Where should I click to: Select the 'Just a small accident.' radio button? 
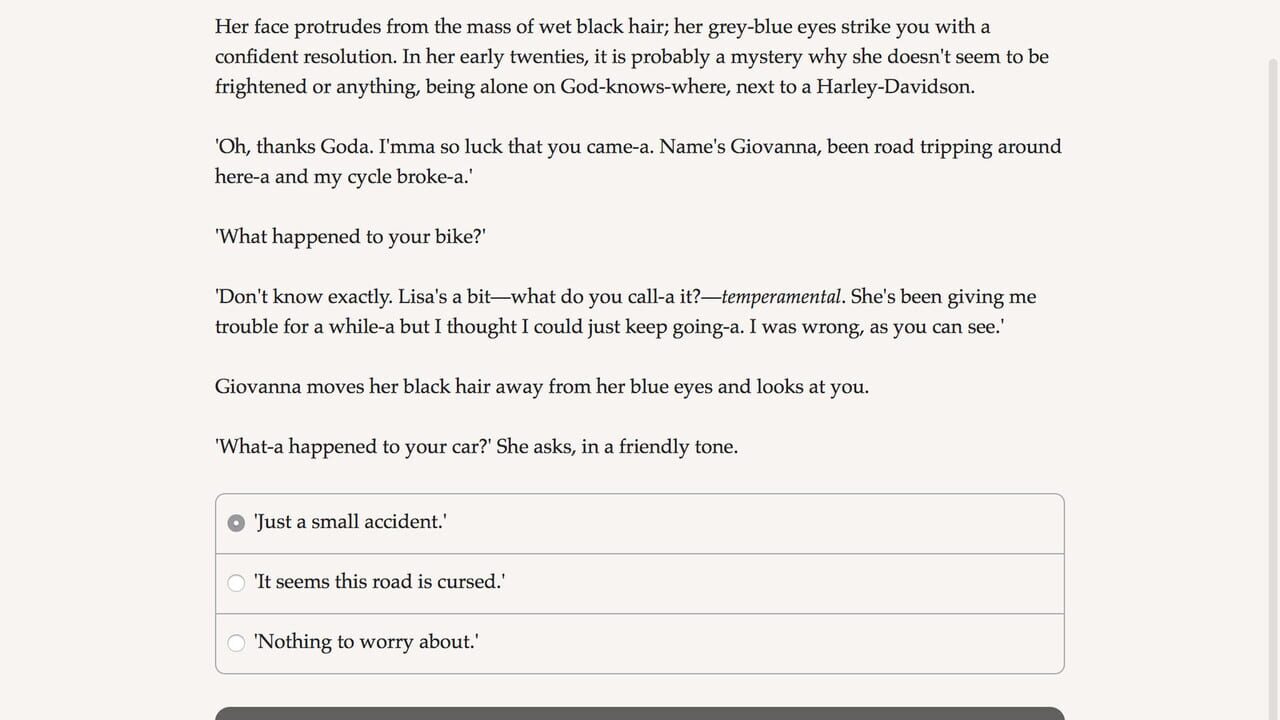pyautogui.click(x=236, y=523)
